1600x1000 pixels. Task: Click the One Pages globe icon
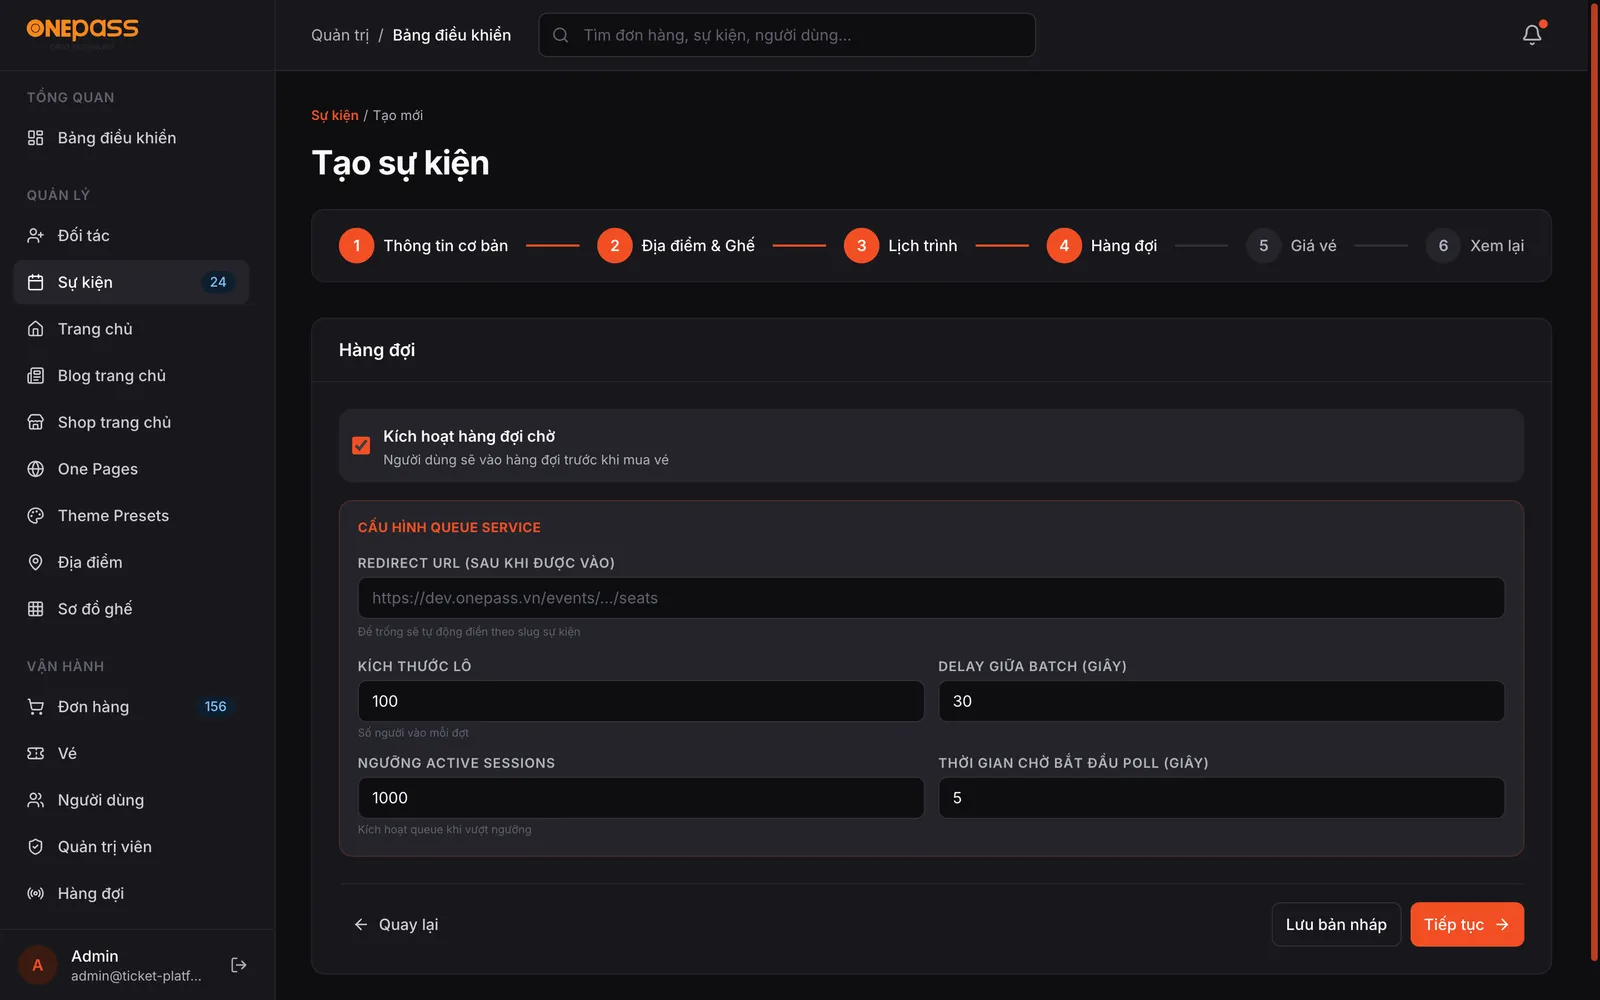point(35,469)
